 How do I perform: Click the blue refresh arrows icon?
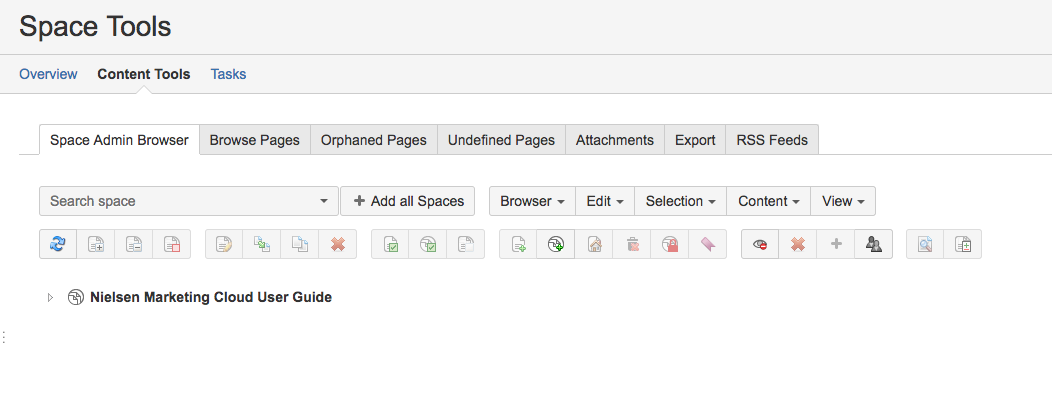pyautogui.click(x=58, y=244)
